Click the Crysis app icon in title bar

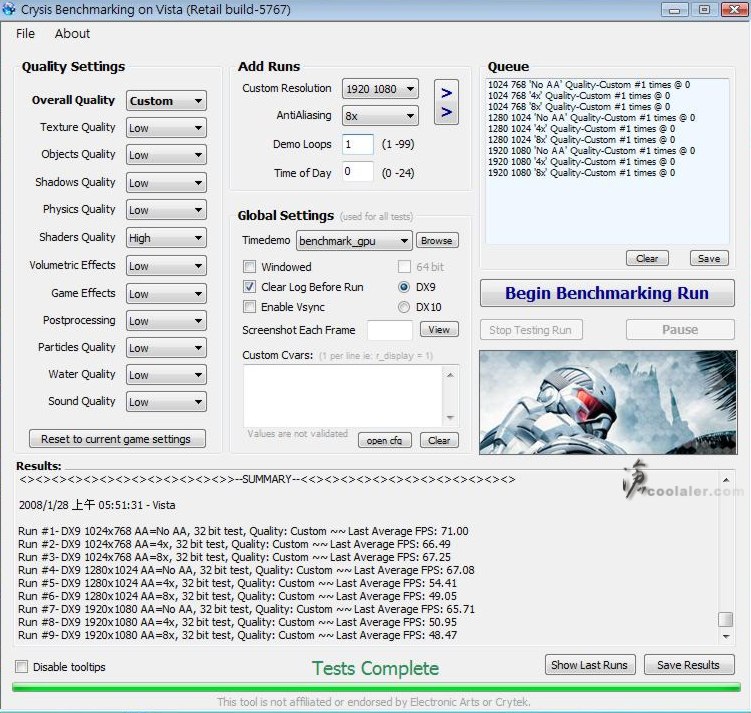(9, 9)
